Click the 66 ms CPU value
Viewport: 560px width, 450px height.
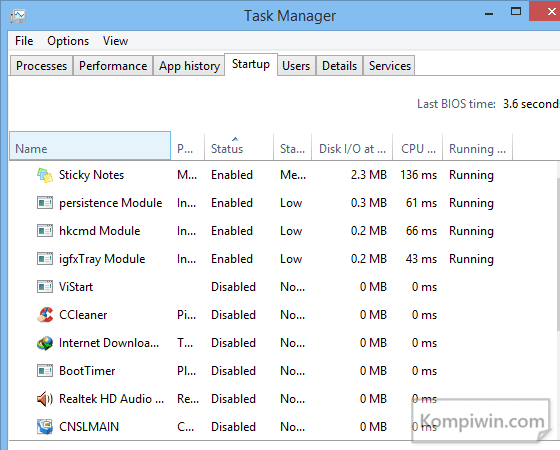pos(421,231)
